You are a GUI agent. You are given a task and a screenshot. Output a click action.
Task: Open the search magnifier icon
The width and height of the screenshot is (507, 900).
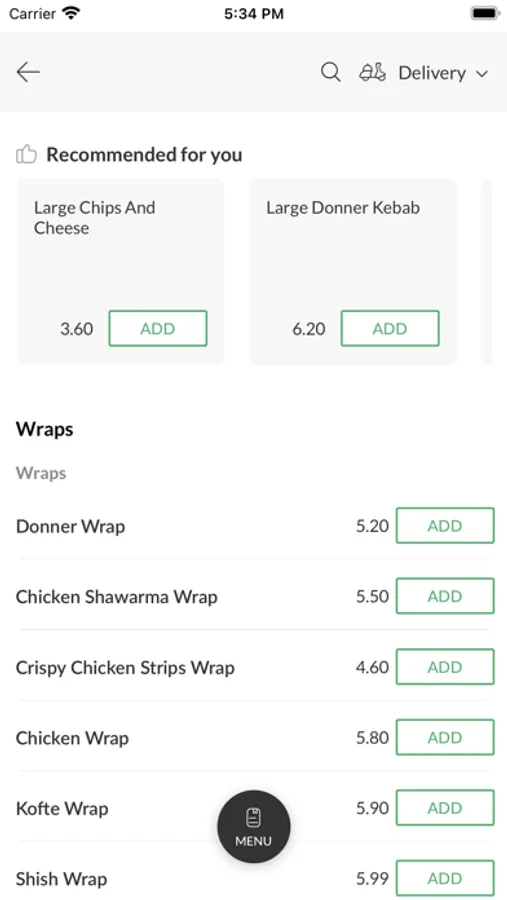pos(330,73)
